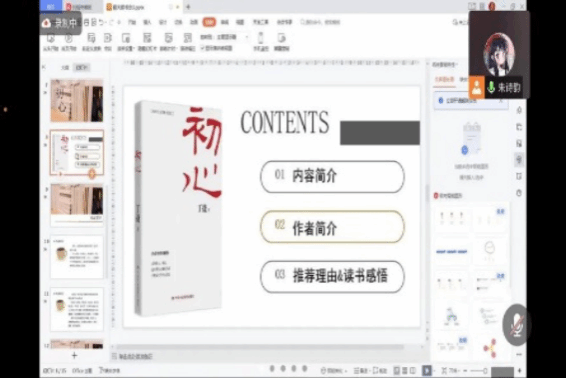The height and width of the screenshot is (378, 566).
Task: Switch to the outline tab in slide panel
Action: [65, 68]
